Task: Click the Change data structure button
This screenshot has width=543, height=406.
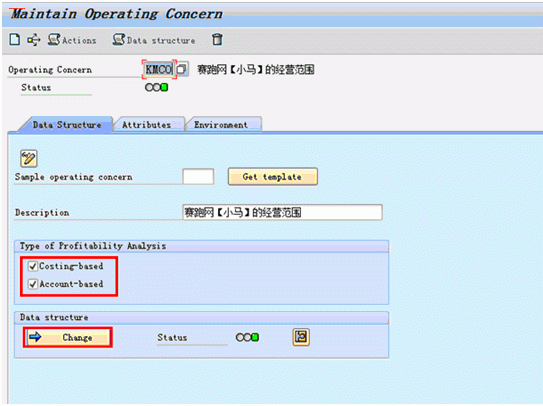Action: (68, 337)
